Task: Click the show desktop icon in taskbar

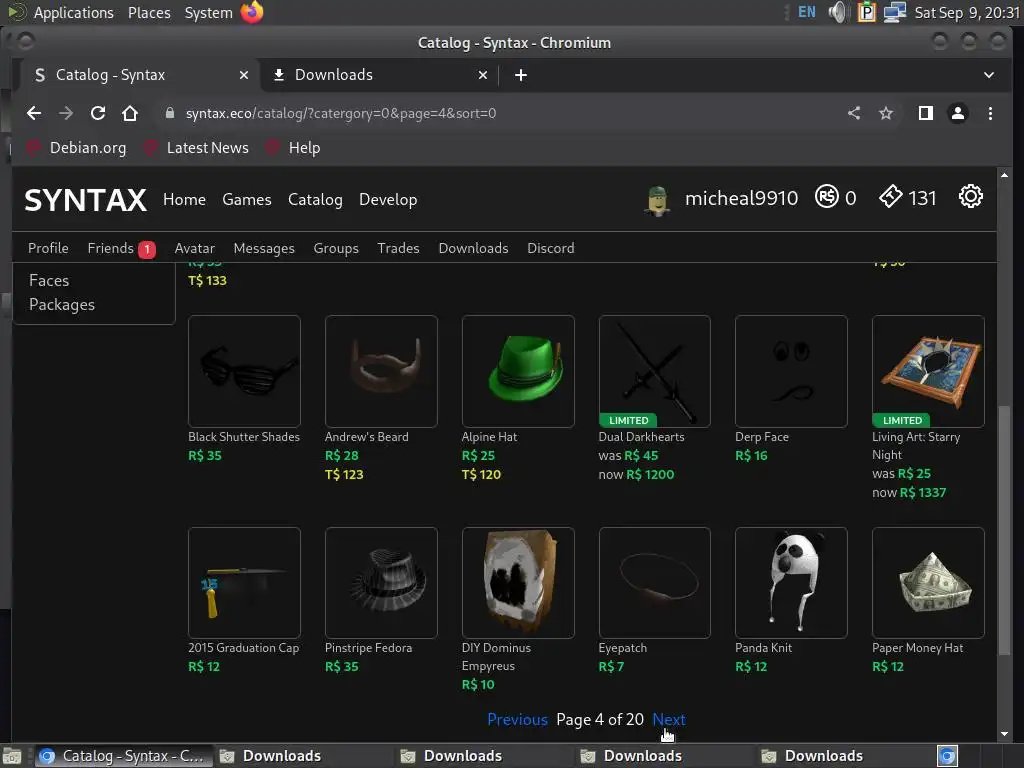Action: (12, 756)
